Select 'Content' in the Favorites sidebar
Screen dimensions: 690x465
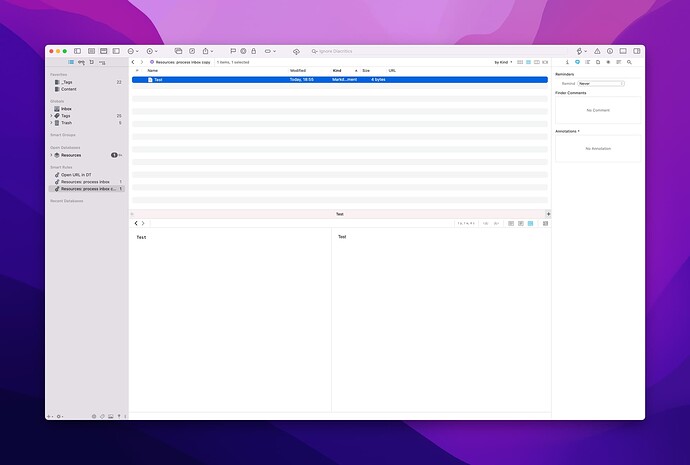[87, 89]
